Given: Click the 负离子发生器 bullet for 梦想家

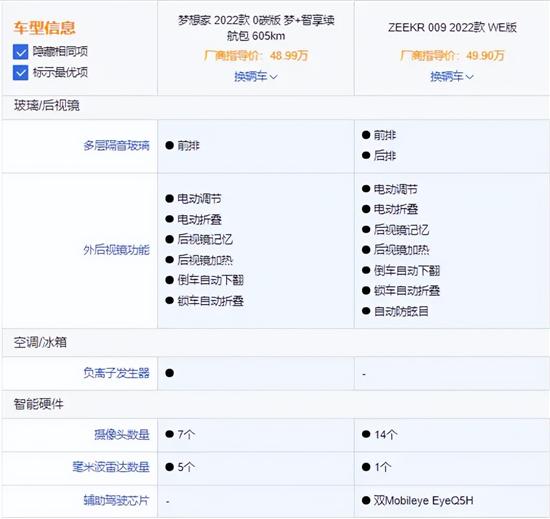Looking at the screenshot, I should (x=170, y=373).
